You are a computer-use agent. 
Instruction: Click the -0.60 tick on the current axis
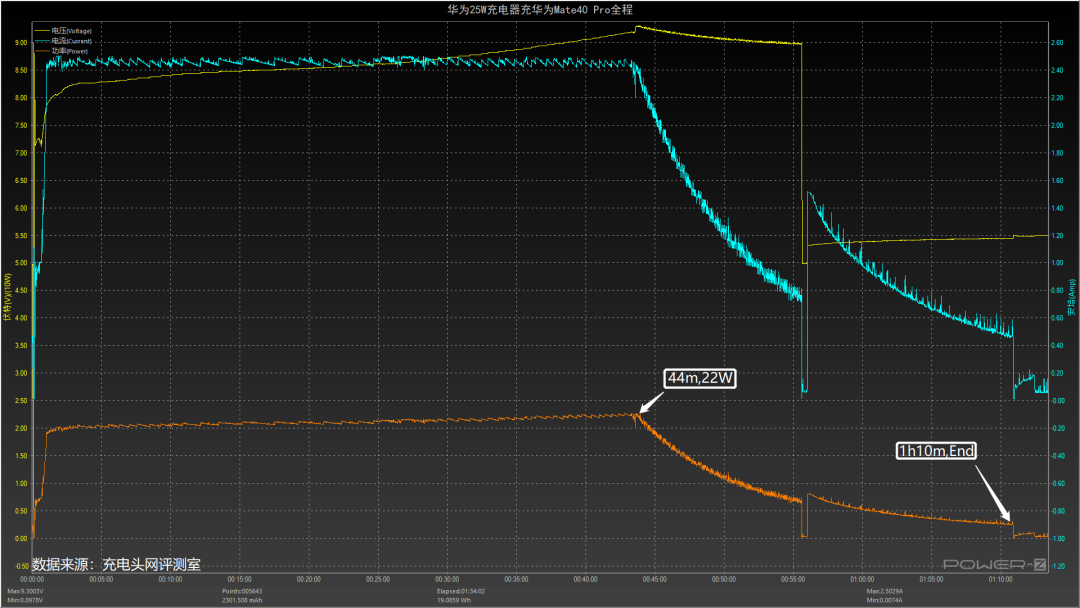[x=1057, y=483]
